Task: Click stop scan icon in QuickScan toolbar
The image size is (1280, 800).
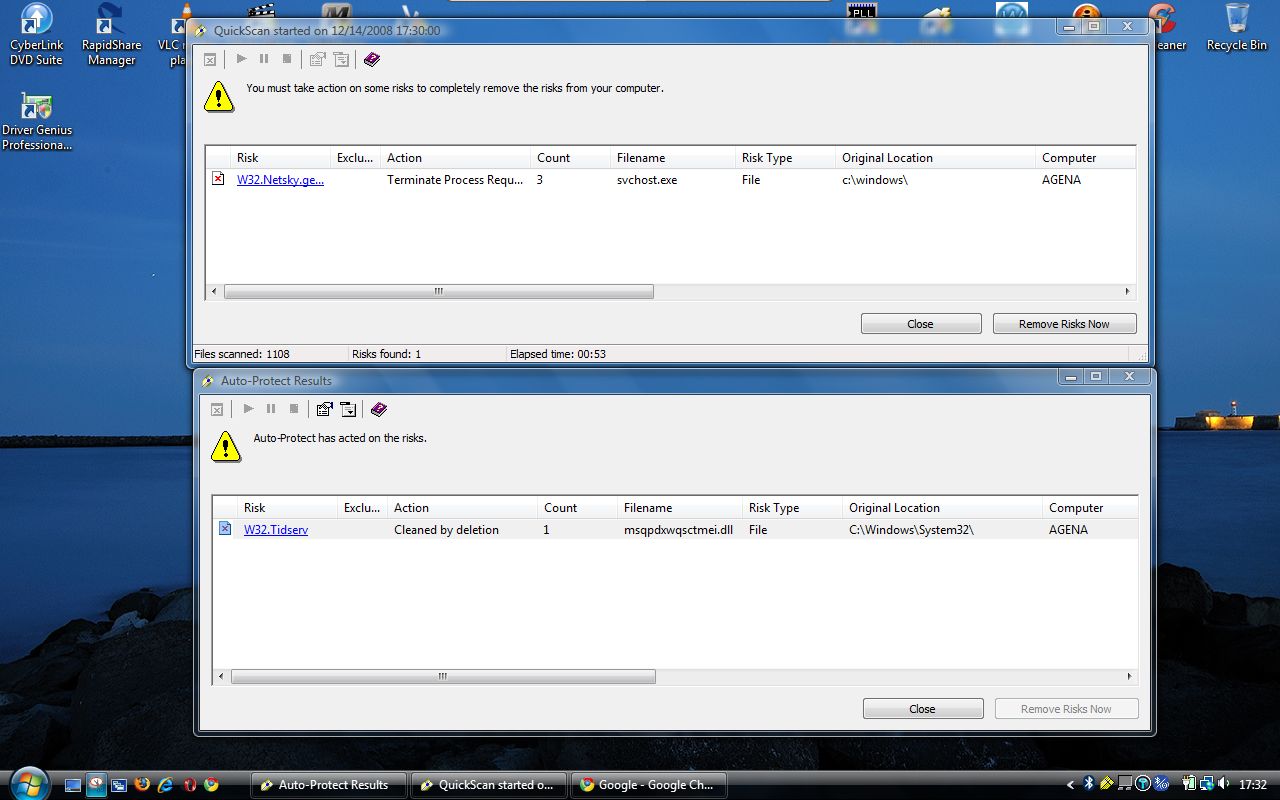Action: click(287, 59)
